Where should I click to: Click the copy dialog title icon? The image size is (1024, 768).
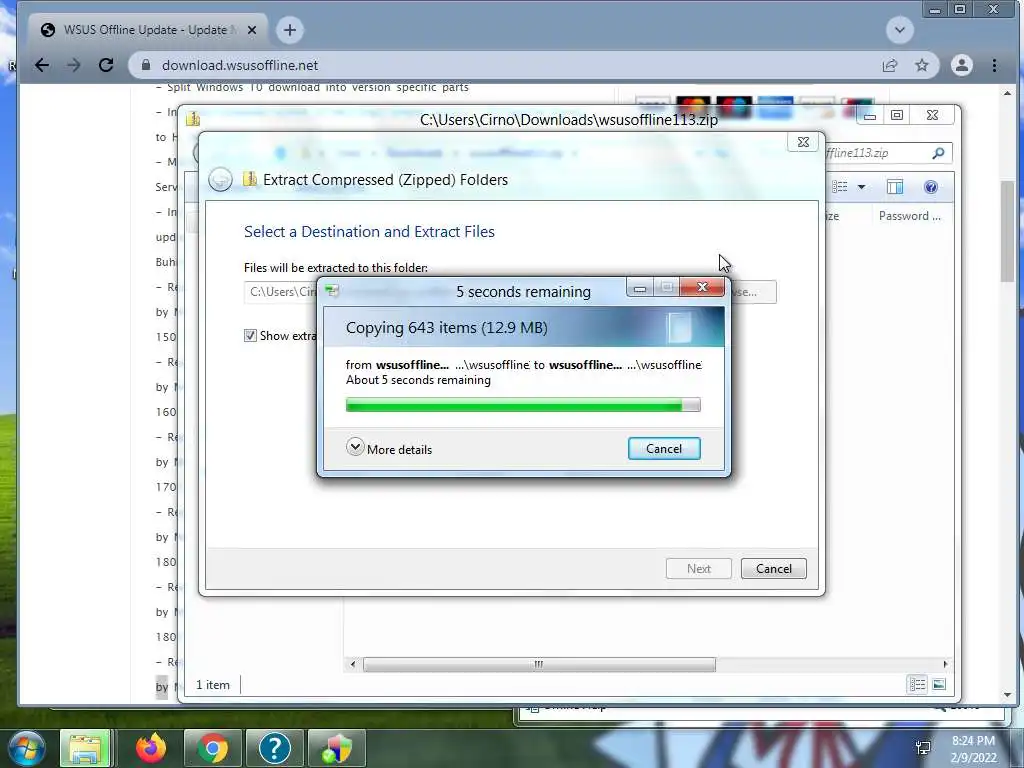pyautogui.click(x=332, y=291)
